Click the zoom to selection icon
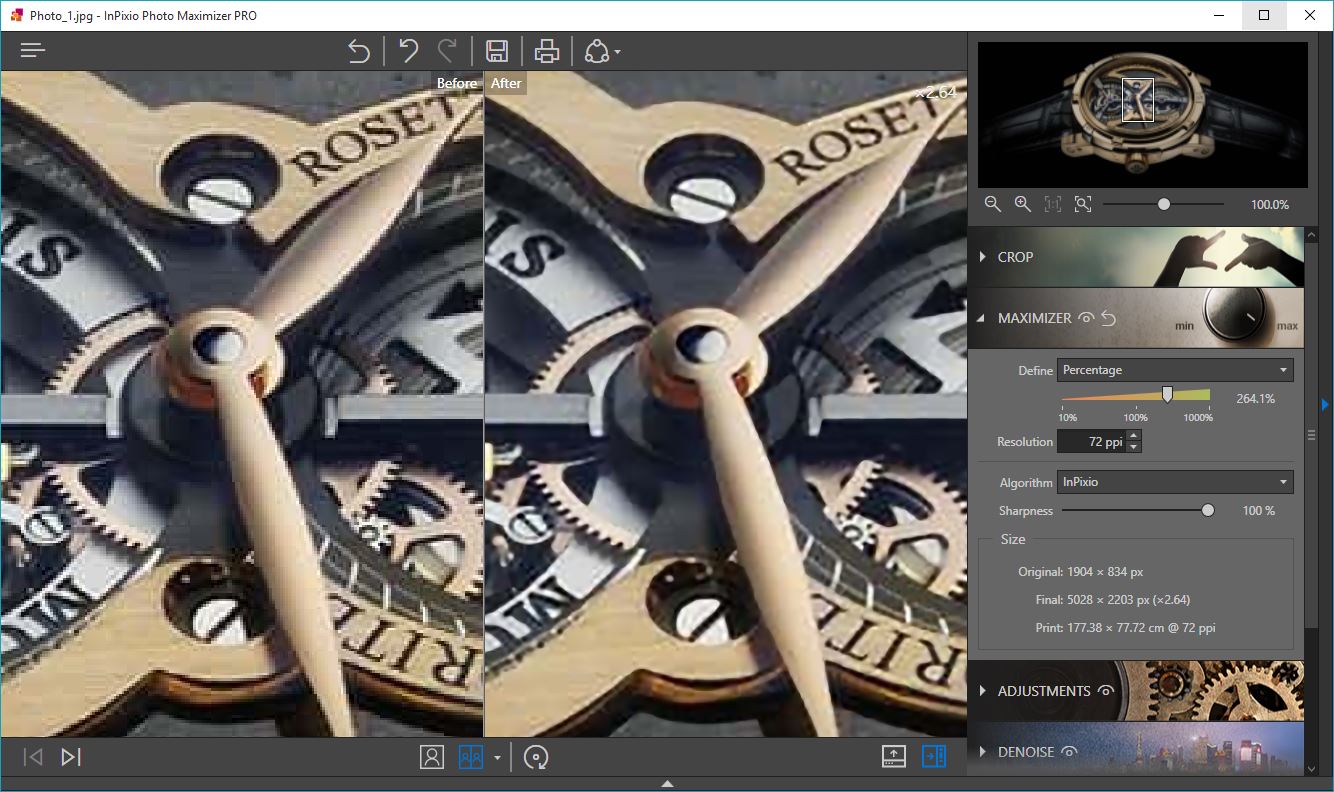Screen dimensions: 1334x792 (x=1083, y=204)
